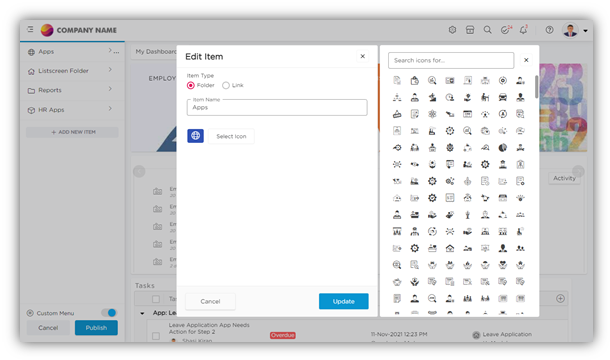The image size is (610, 360).
Task: Click the Select Icon button
Action: coord(231,136)
